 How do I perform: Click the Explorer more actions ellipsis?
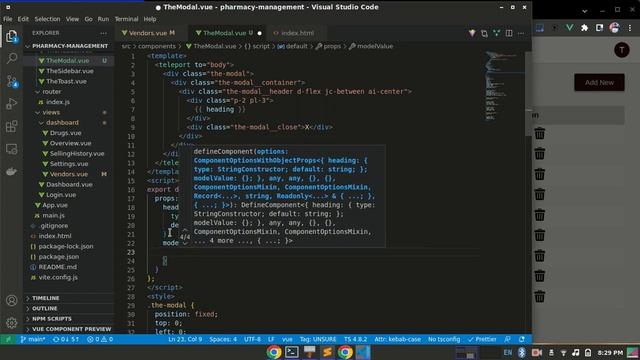(x=103, y=33)
